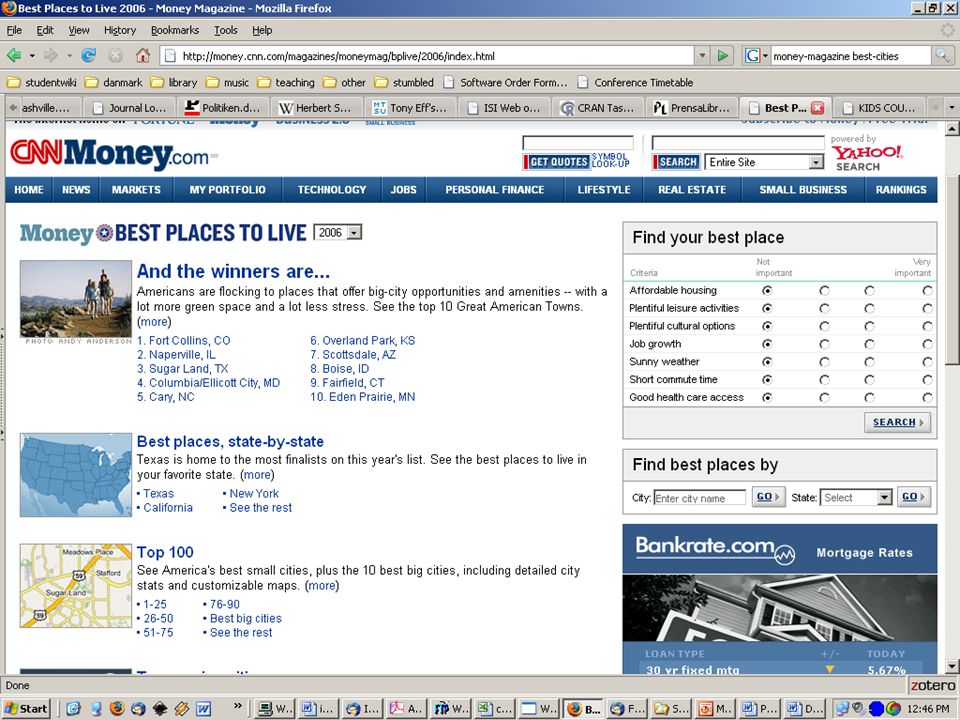Launch Word from quick launch bar

click(x=203, y=708)
